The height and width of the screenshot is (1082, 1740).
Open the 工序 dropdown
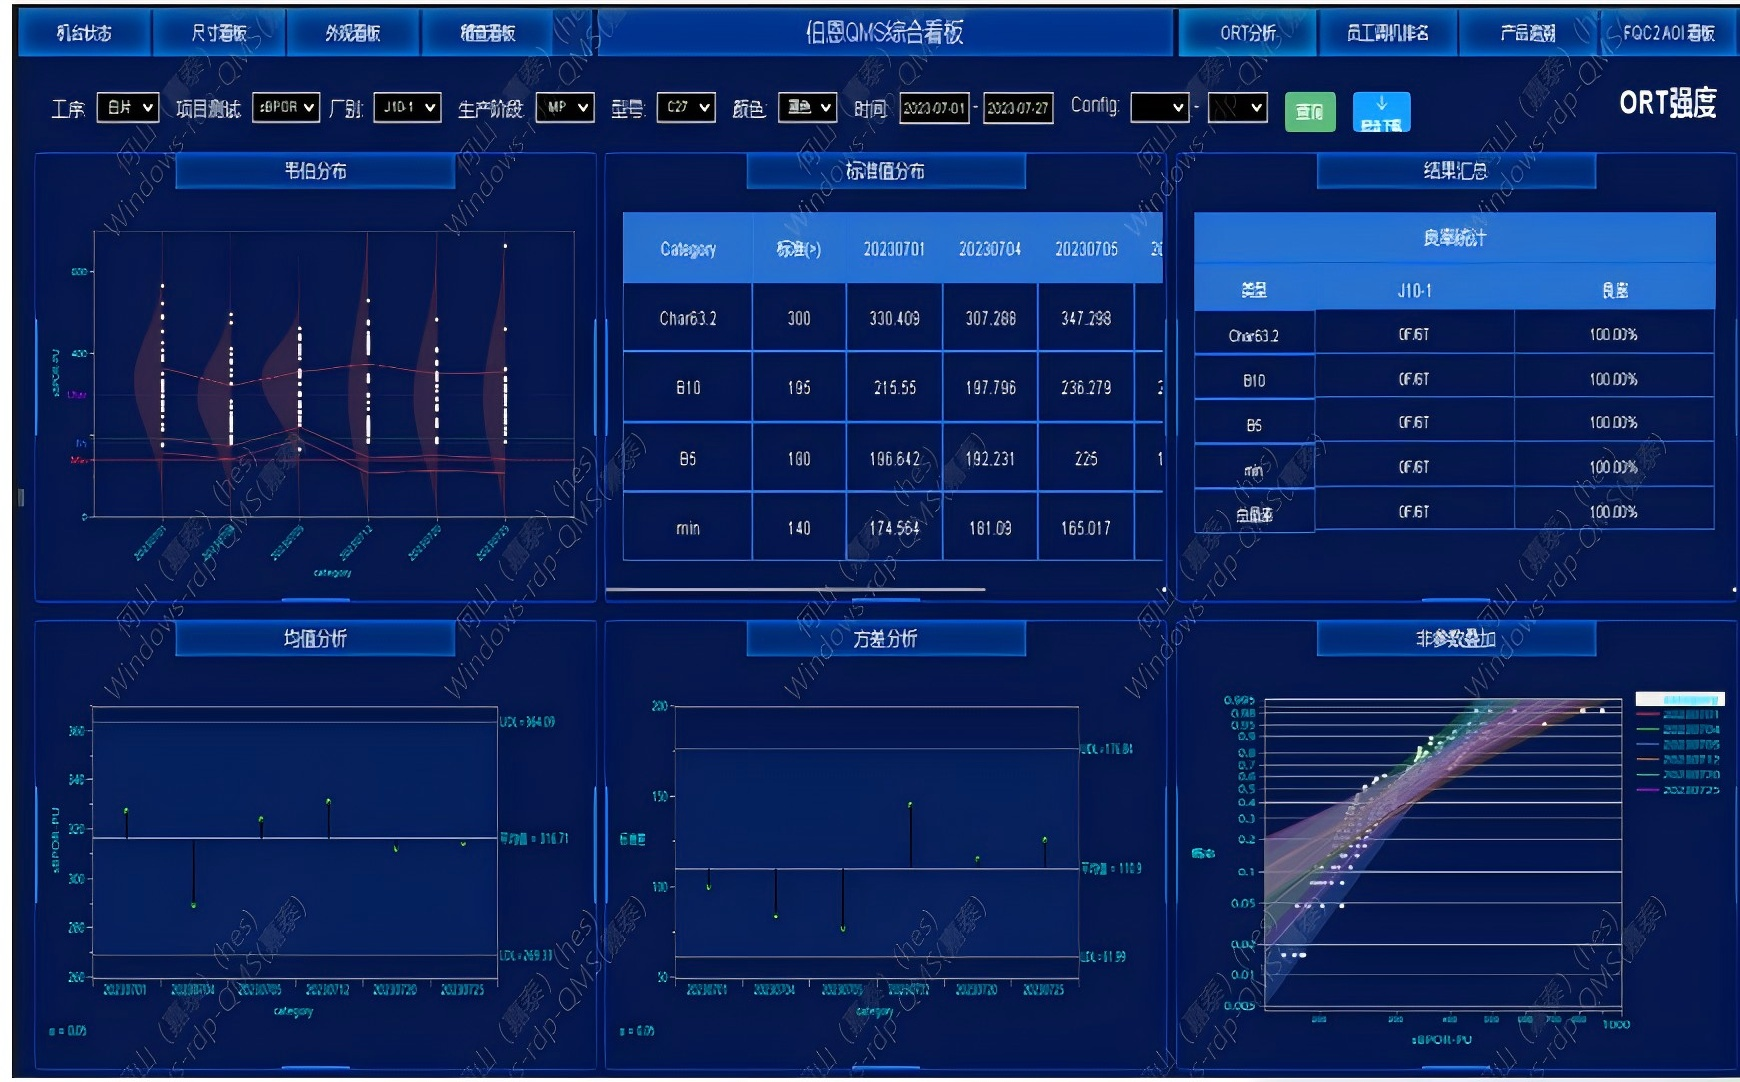(x=127, y=107)
